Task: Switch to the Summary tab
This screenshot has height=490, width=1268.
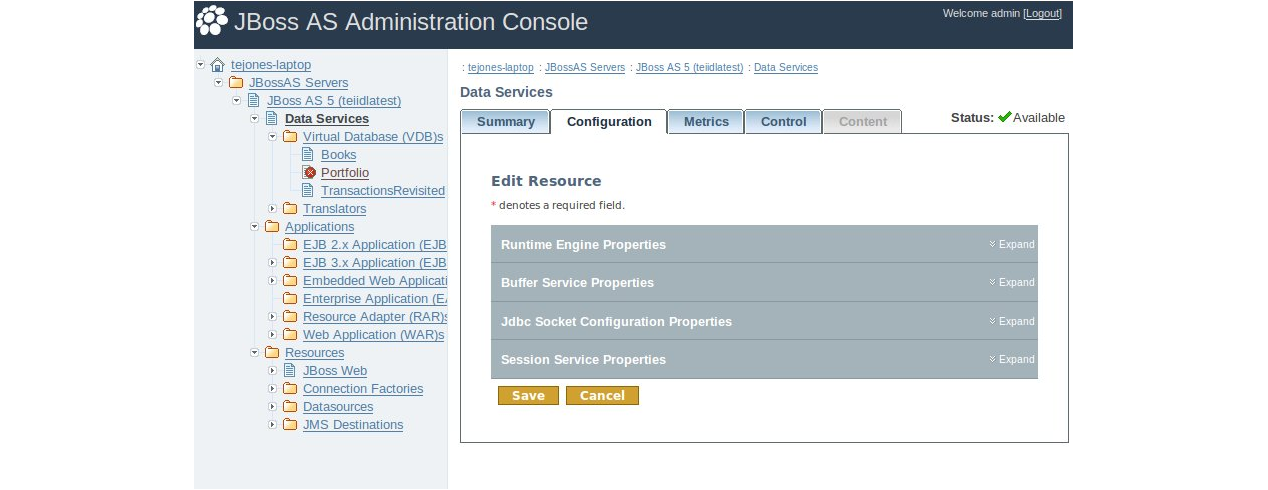Action: pos(505,122)
